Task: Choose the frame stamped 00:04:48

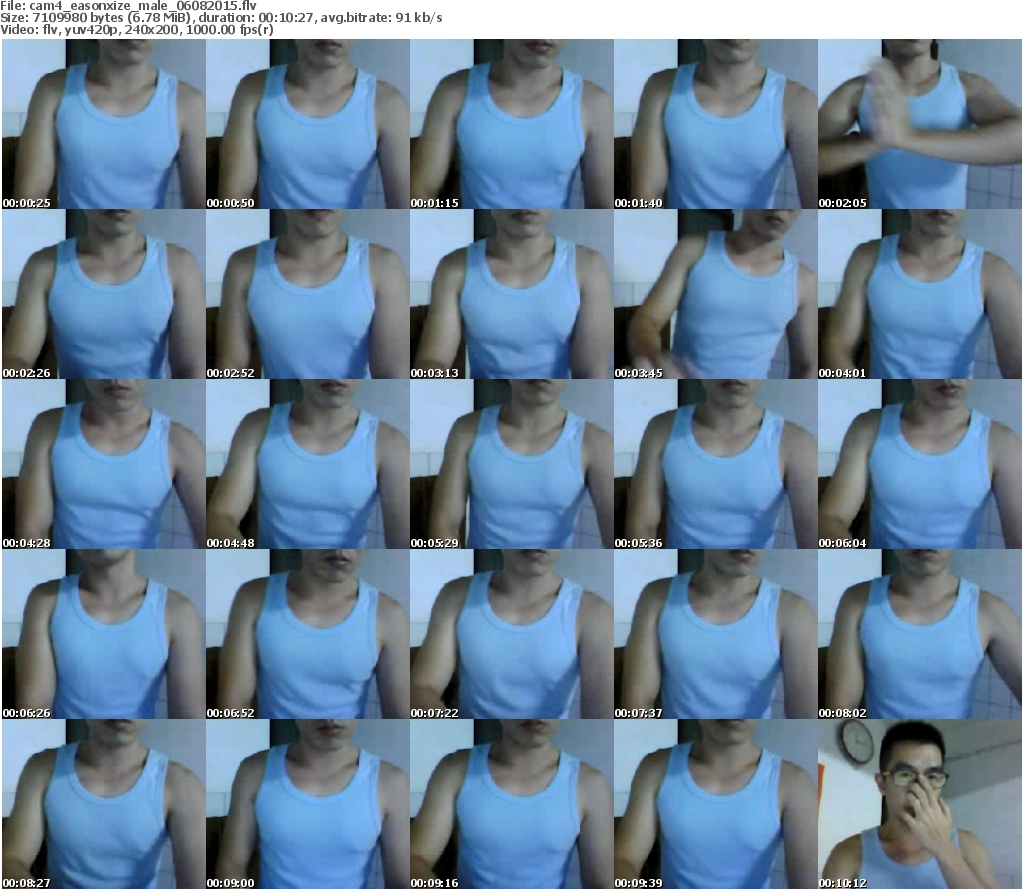Action: (308, 464)
